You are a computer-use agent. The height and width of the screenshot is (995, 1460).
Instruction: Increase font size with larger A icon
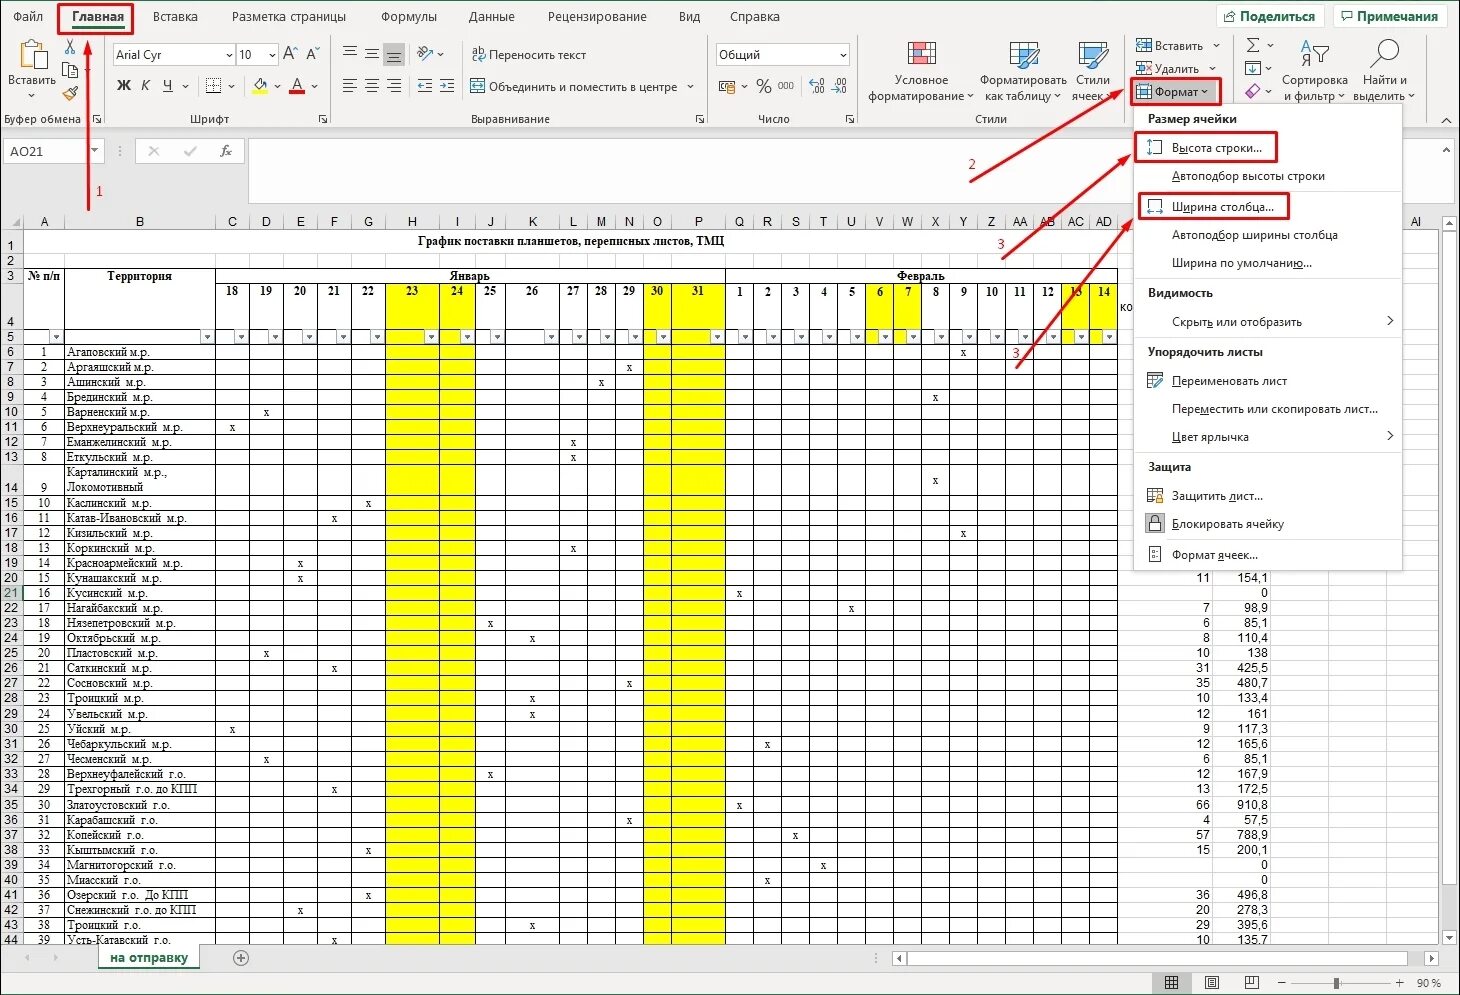[x=291, y=54]
